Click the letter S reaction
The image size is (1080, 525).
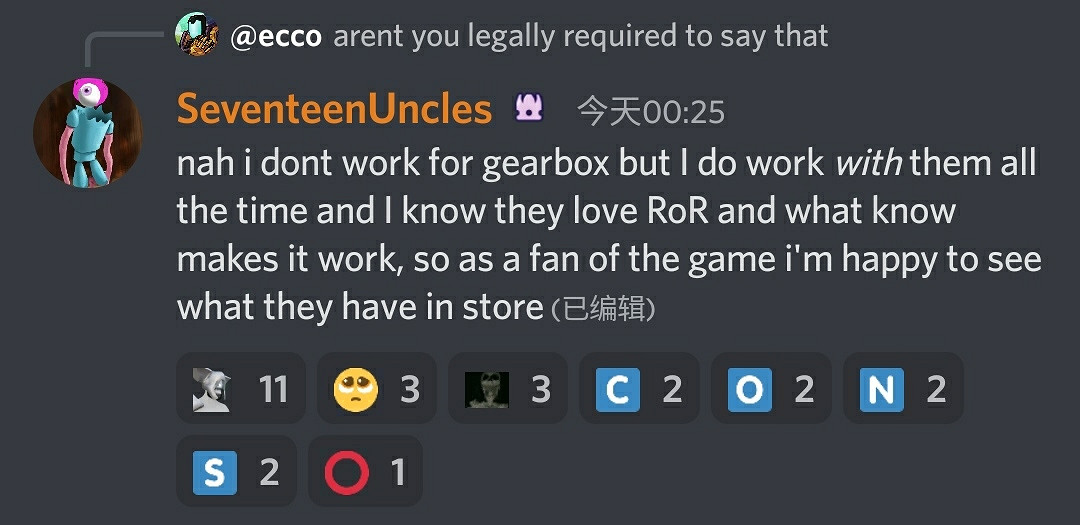[x=236, y=472]
